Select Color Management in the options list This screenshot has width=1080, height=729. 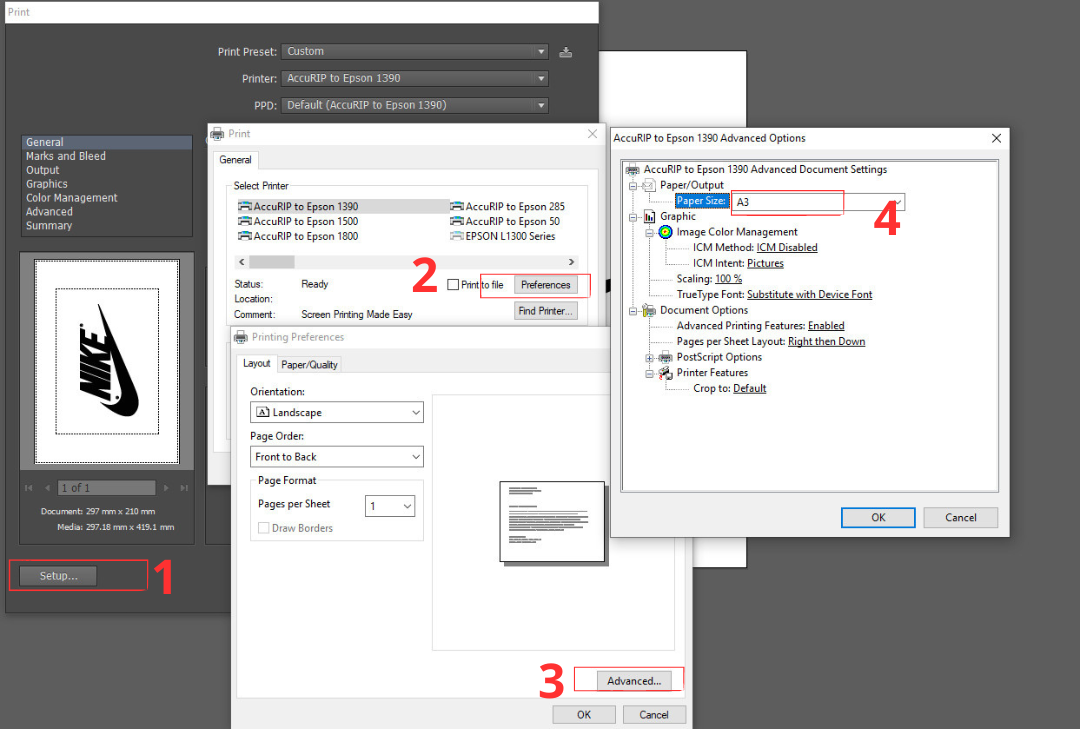click(72, 198)
